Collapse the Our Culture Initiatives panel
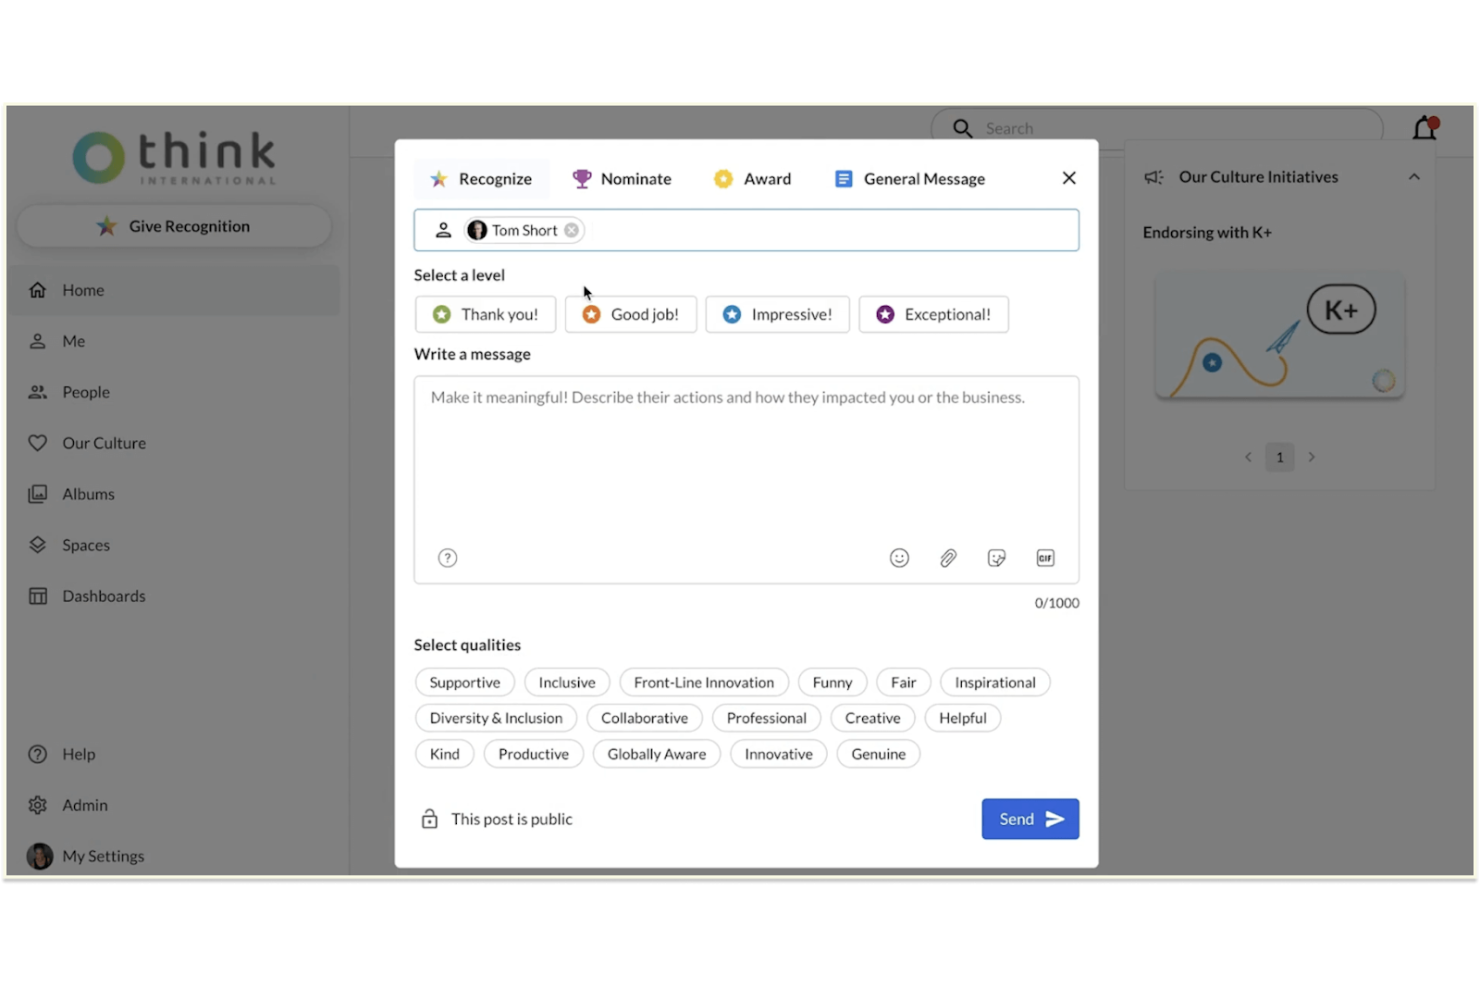Screen dimensions: 1480x987 (x=1414, y=177)
